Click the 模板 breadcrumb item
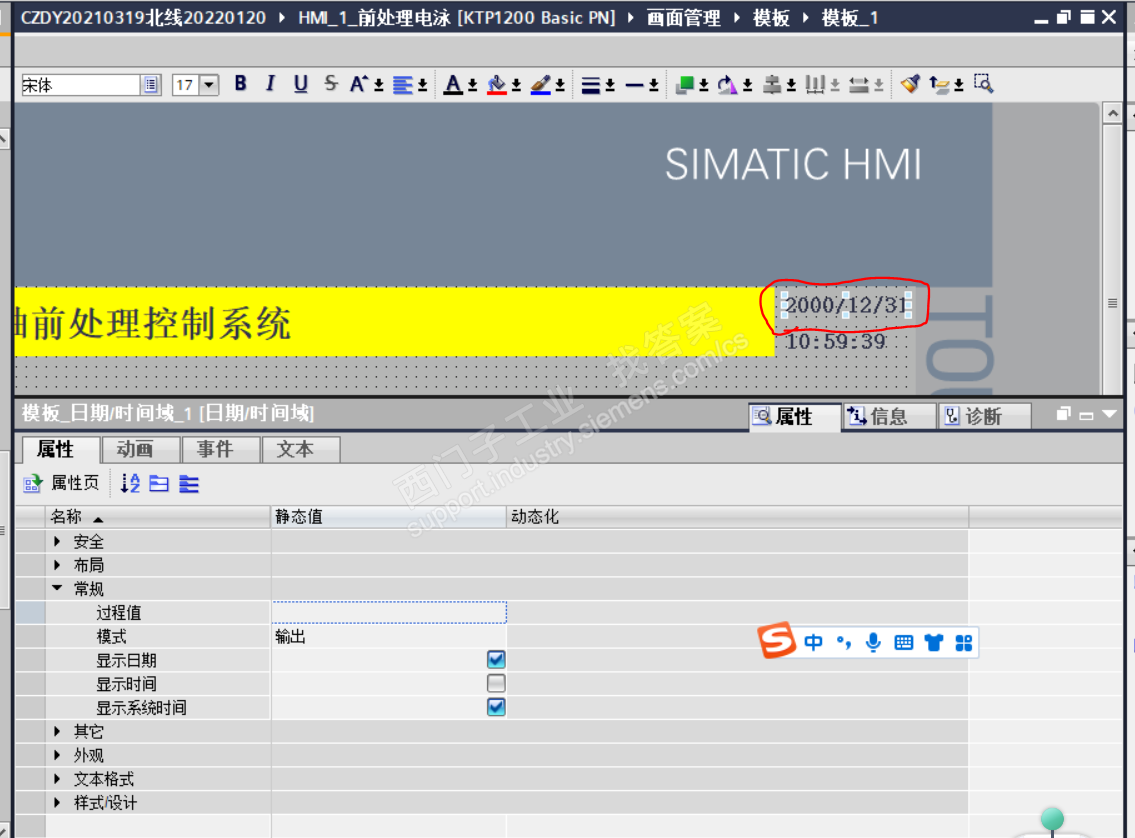 (x=771, y=18)
